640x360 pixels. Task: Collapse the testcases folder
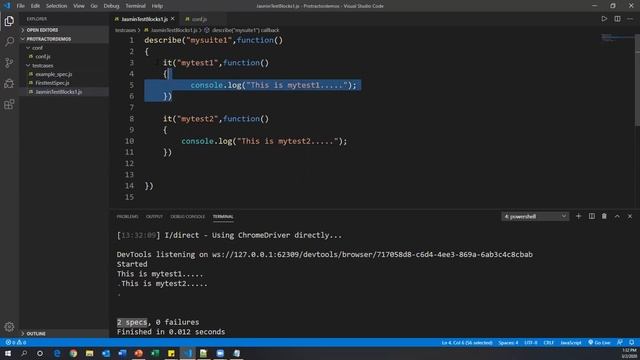(64, 65)
